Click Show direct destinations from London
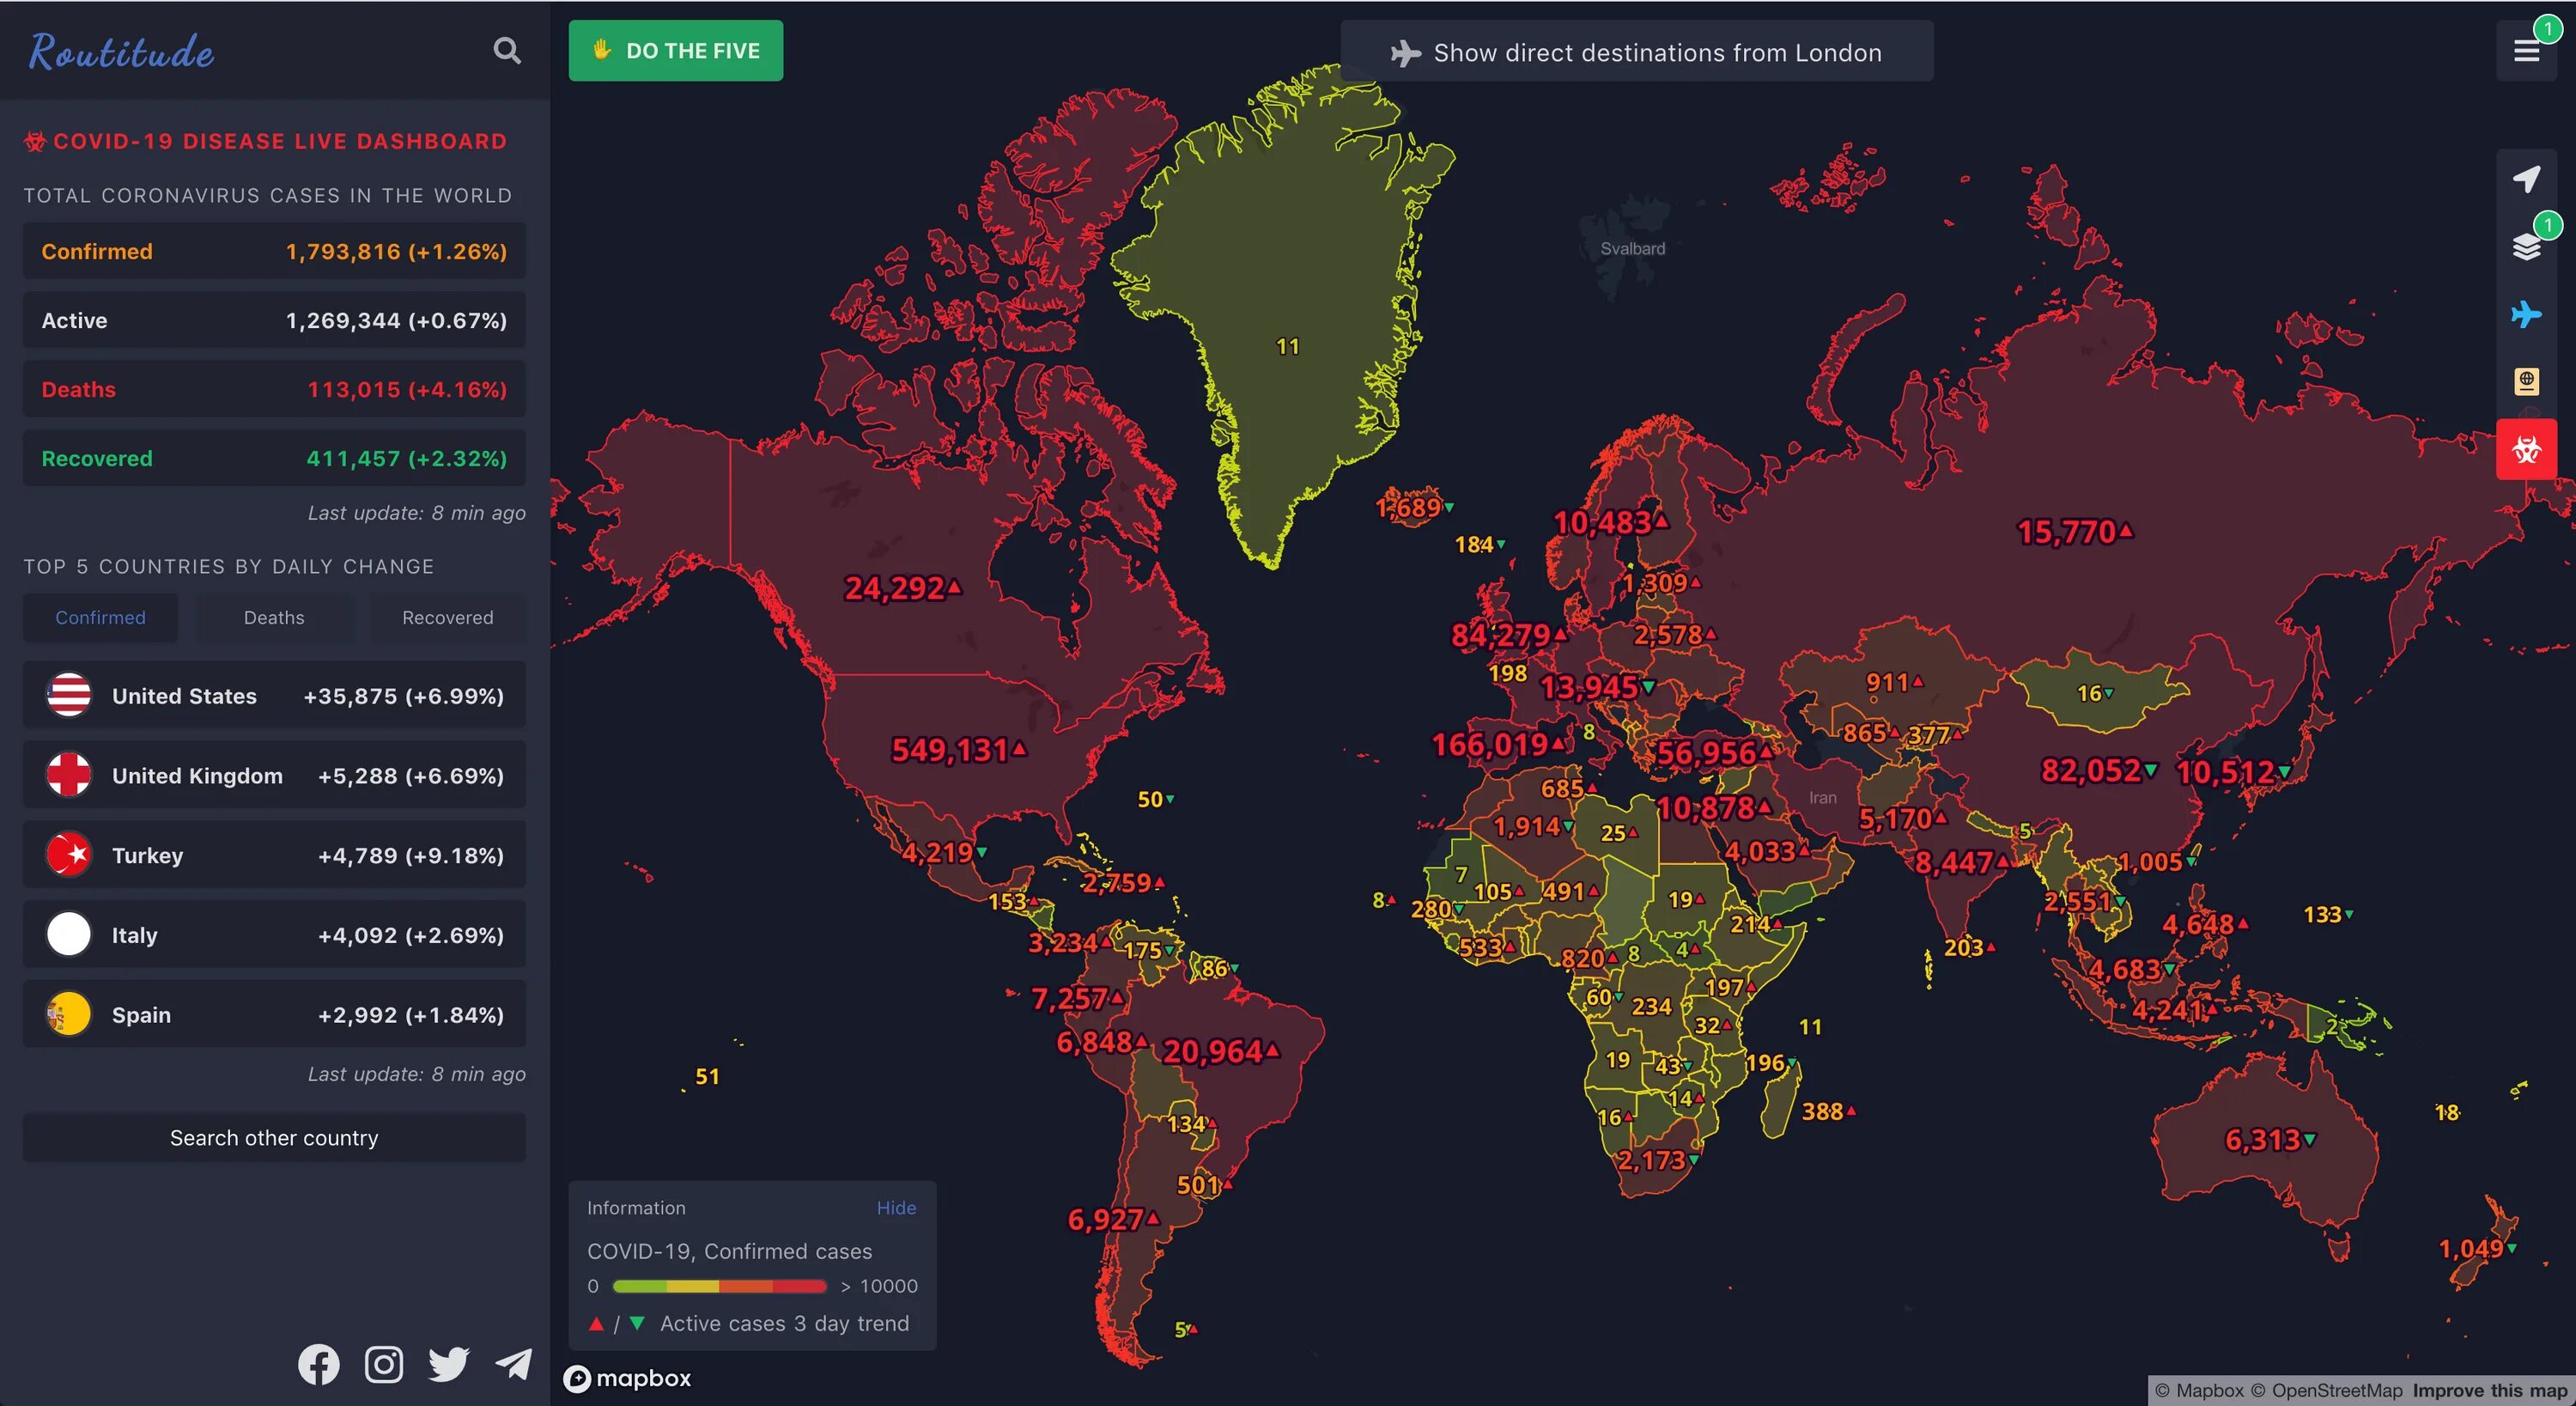2576x1406 pixels. (1636, 52)
